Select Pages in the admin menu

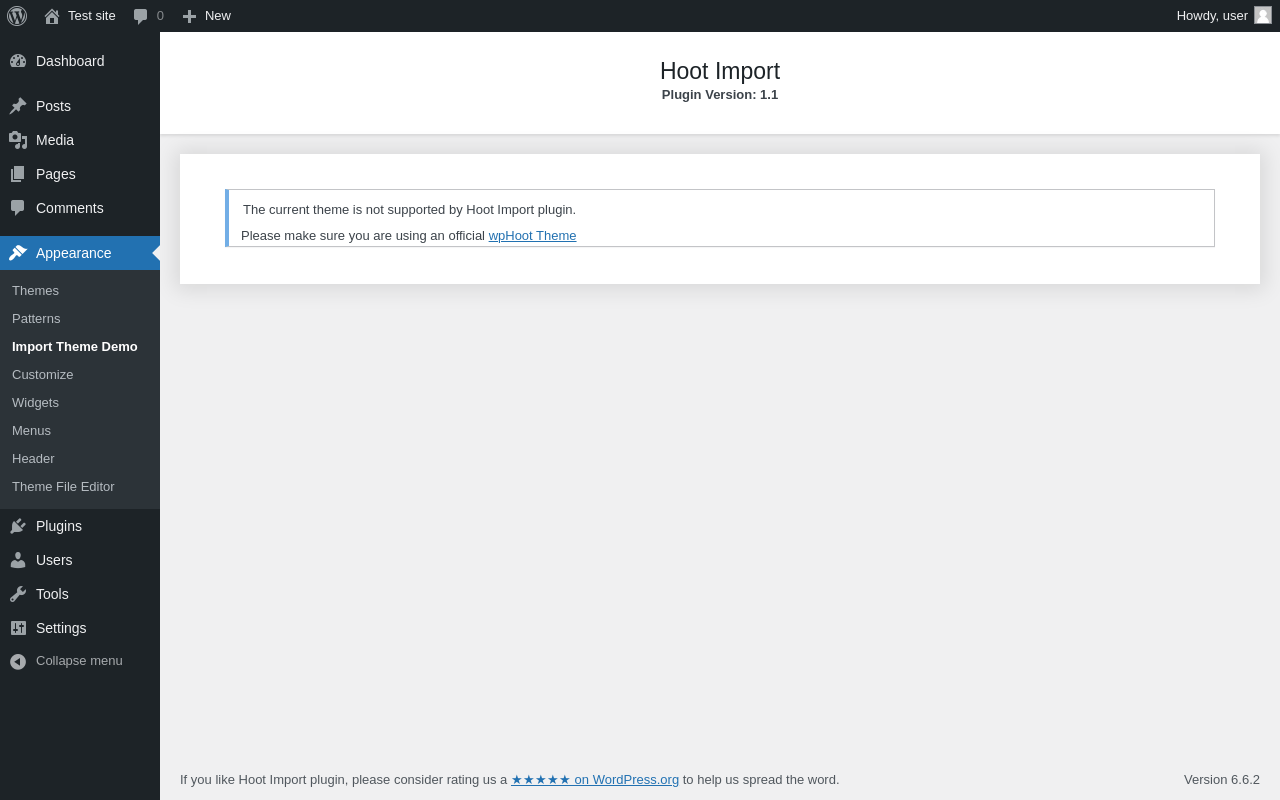coord(56,174)
